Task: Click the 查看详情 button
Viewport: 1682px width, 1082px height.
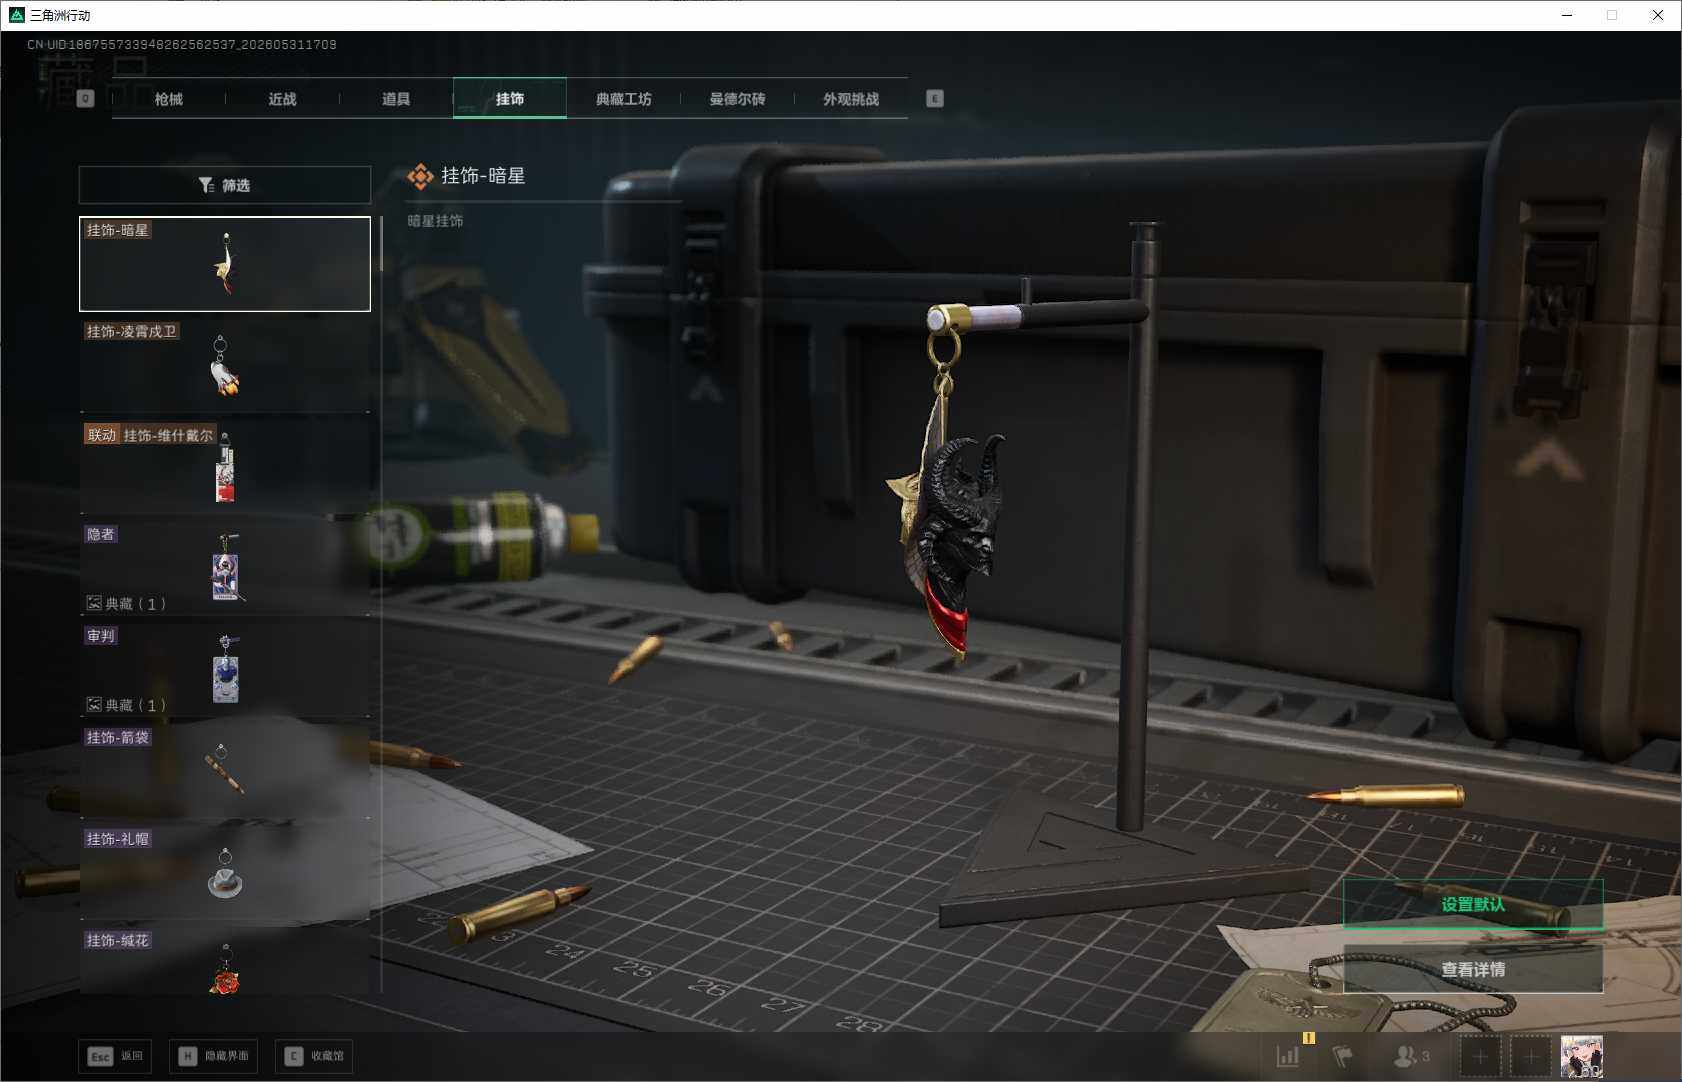Action: tap(1473, 969)
